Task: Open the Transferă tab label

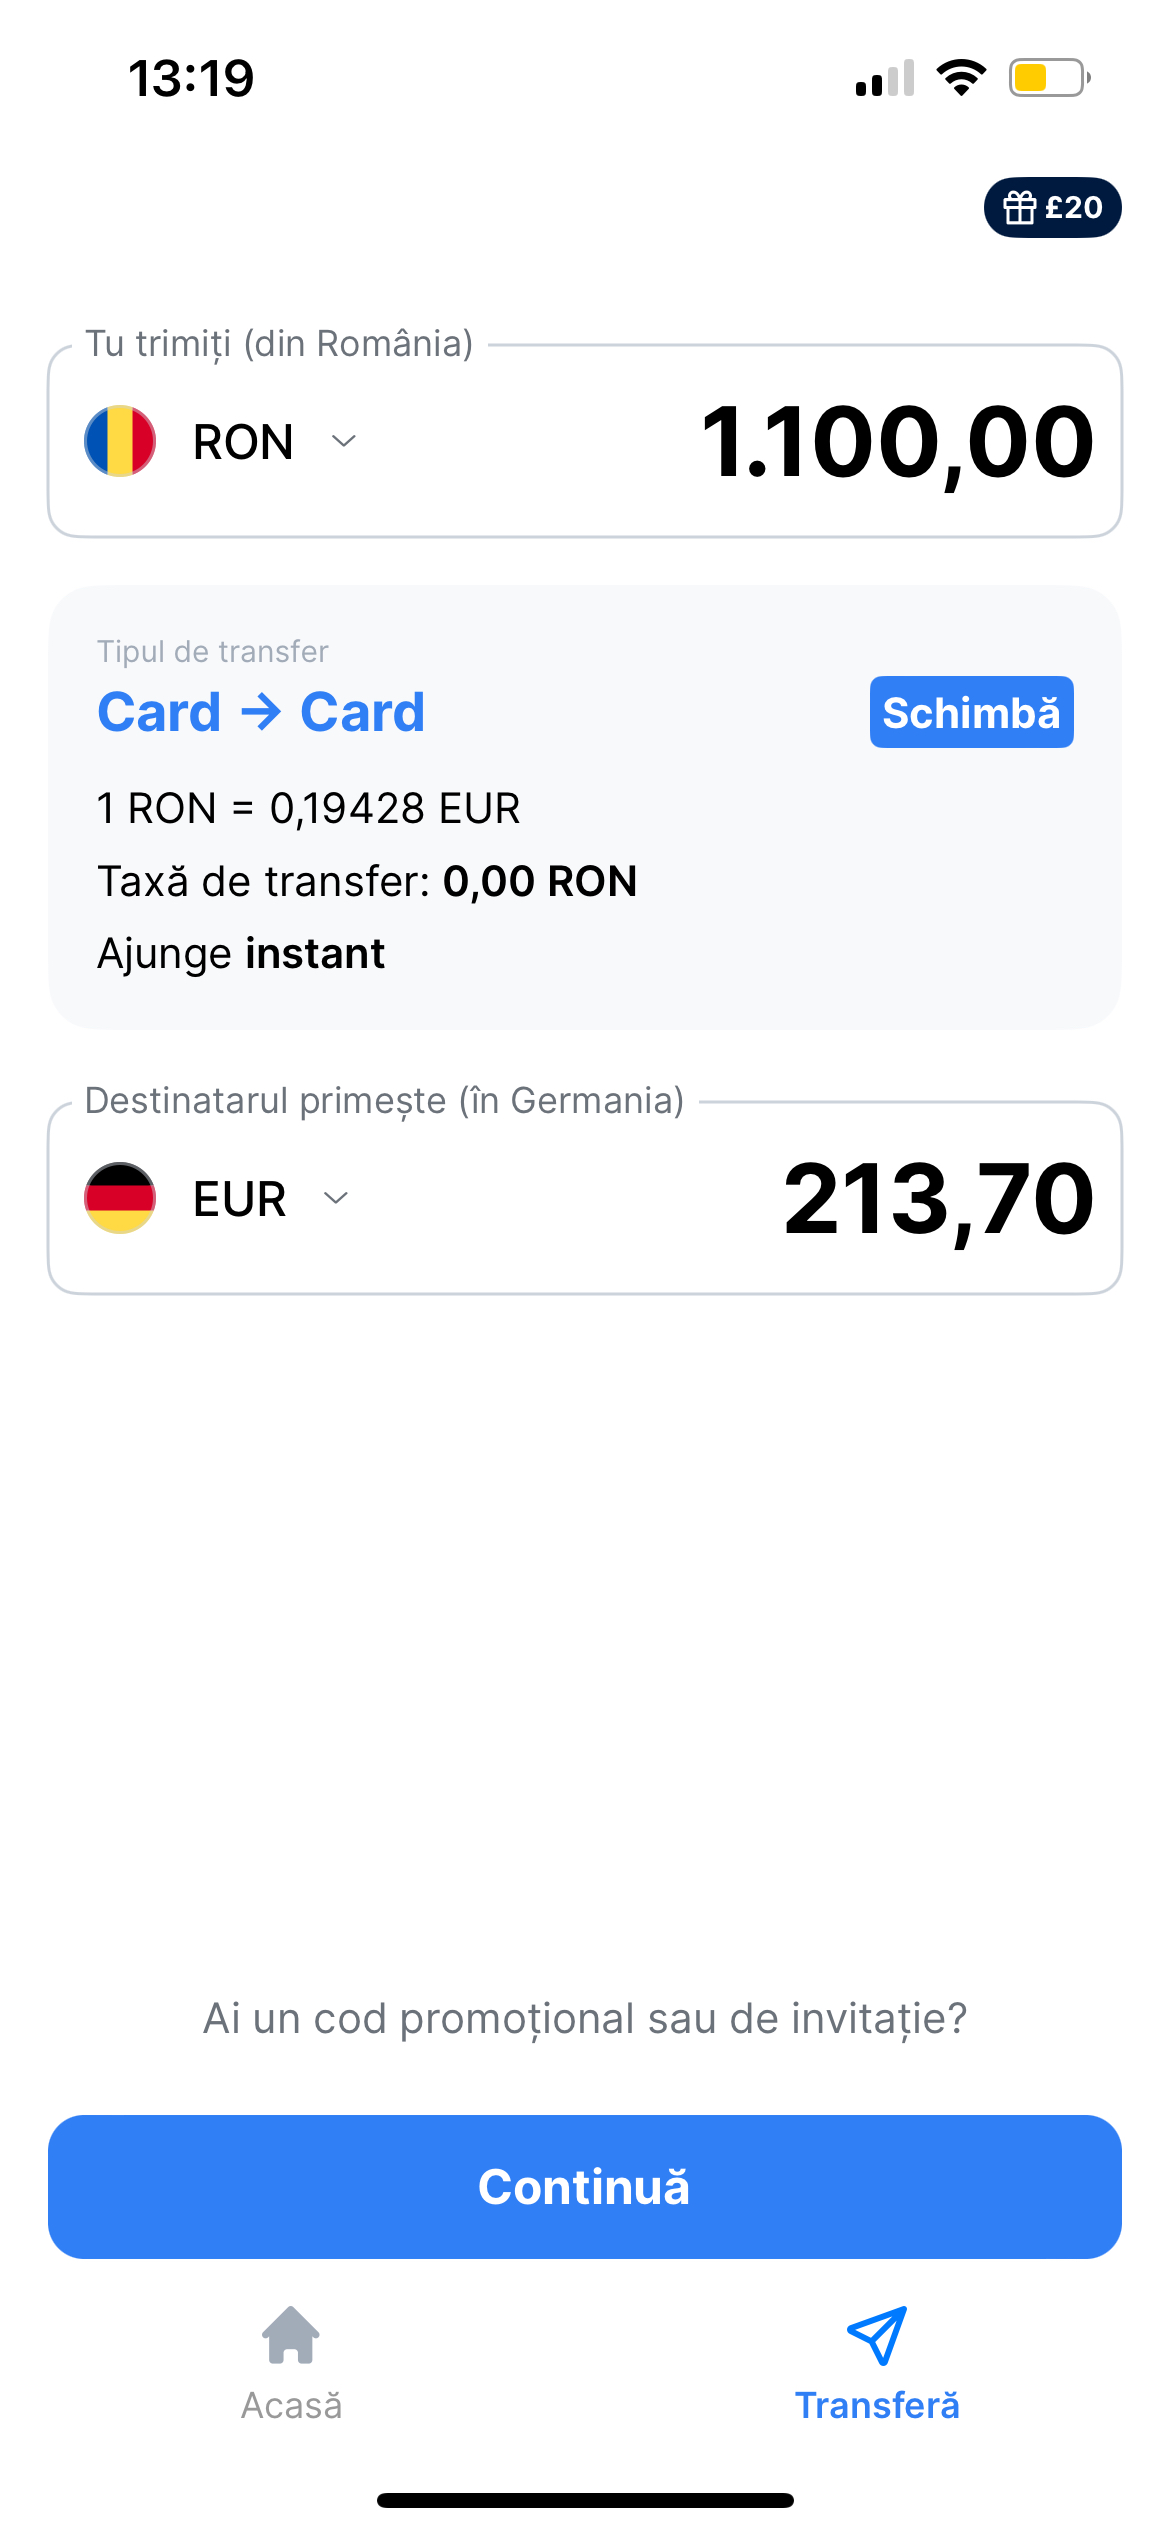Action: coord(877,2405)
